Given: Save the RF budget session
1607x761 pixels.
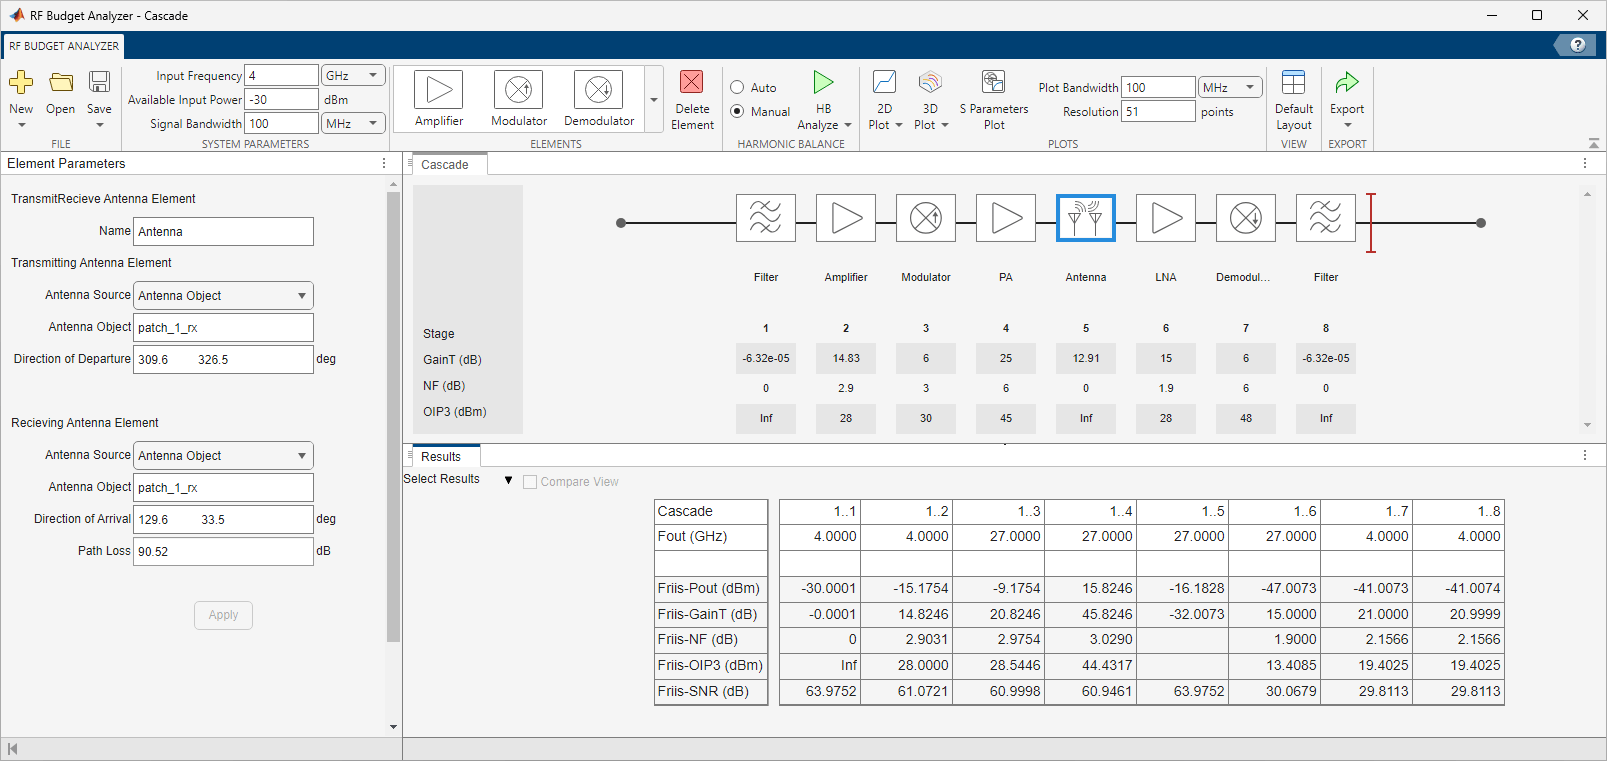Looking at the screenshot, I should point(99,82).
